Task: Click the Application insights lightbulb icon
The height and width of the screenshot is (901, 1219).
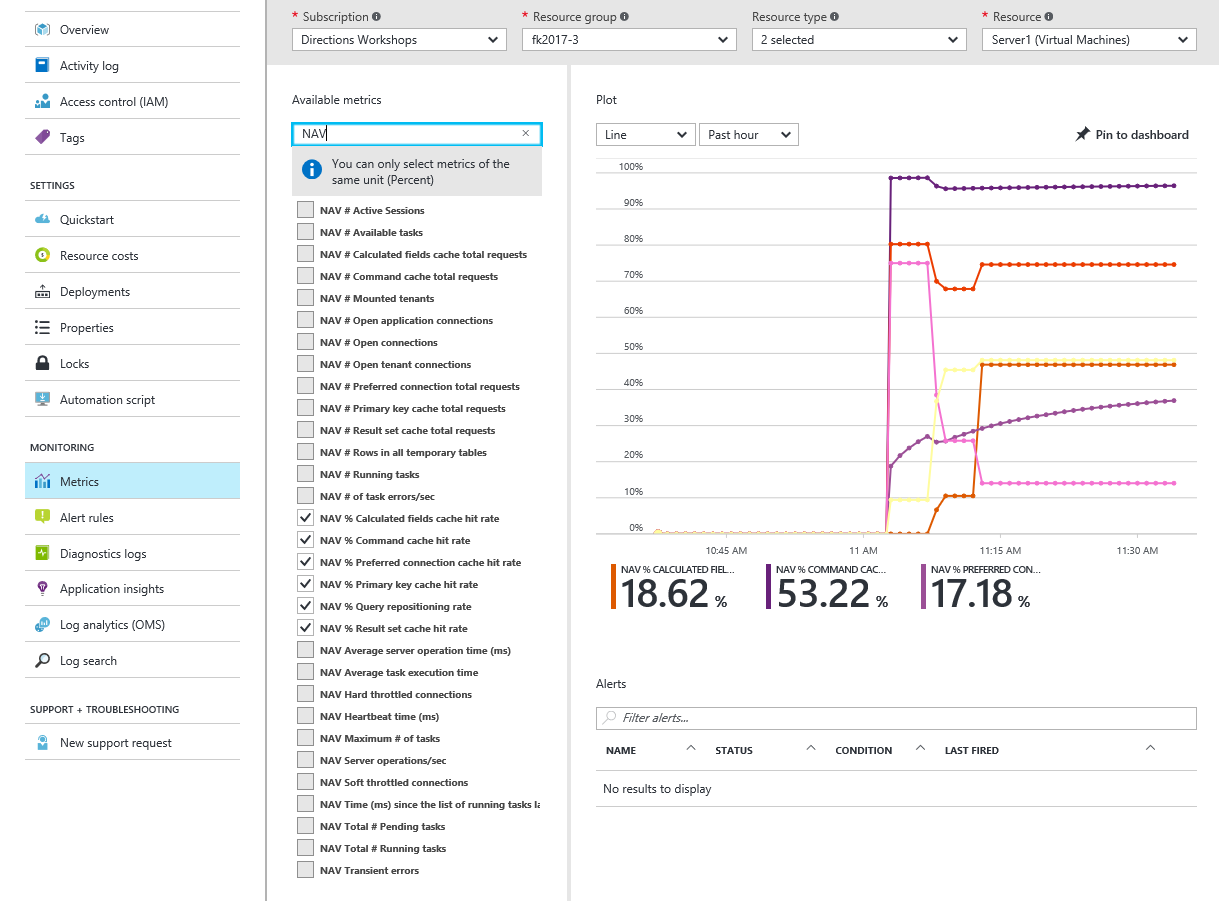Action: click(42, 589)
